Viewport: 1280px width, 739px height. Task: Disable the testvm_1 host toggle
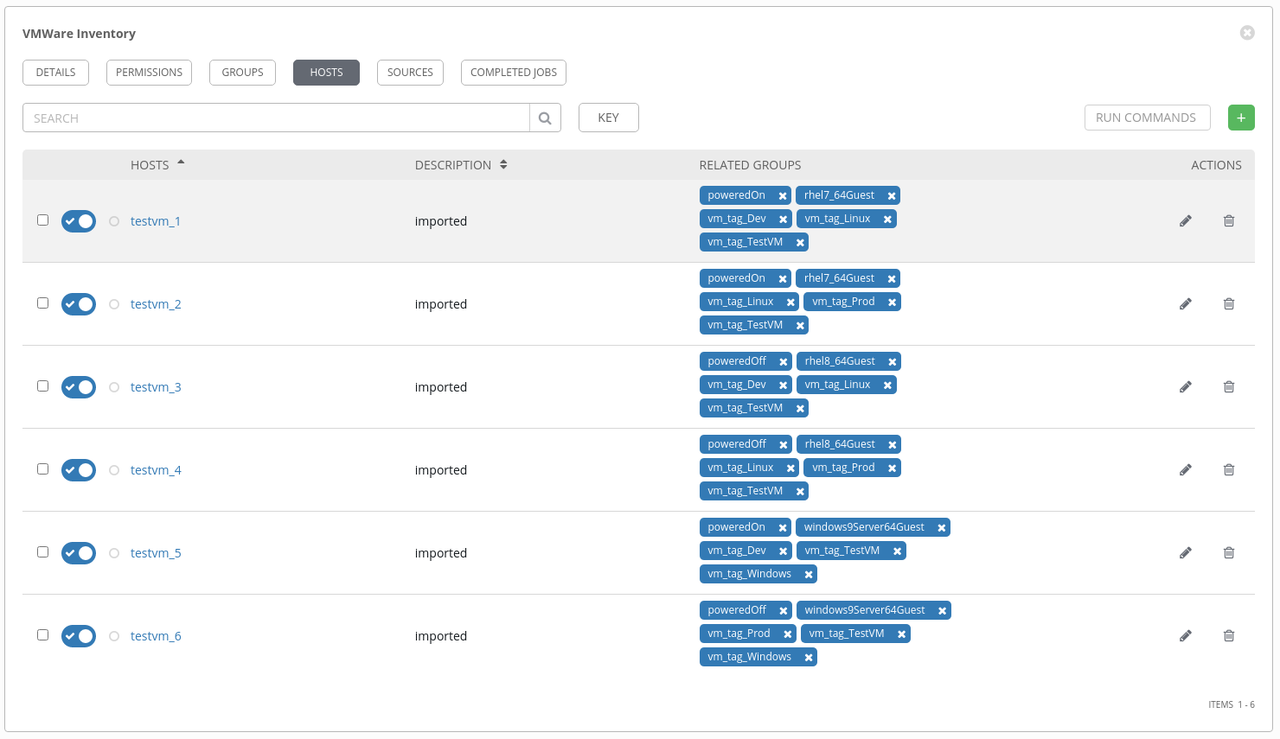tap(78, 220)
